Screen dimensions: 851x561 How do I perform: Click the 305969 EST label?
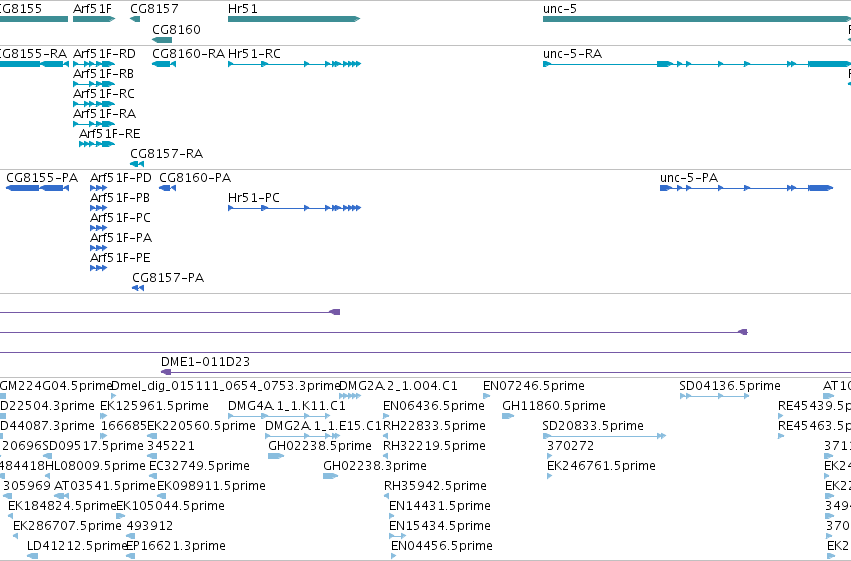tap(27, 486)
